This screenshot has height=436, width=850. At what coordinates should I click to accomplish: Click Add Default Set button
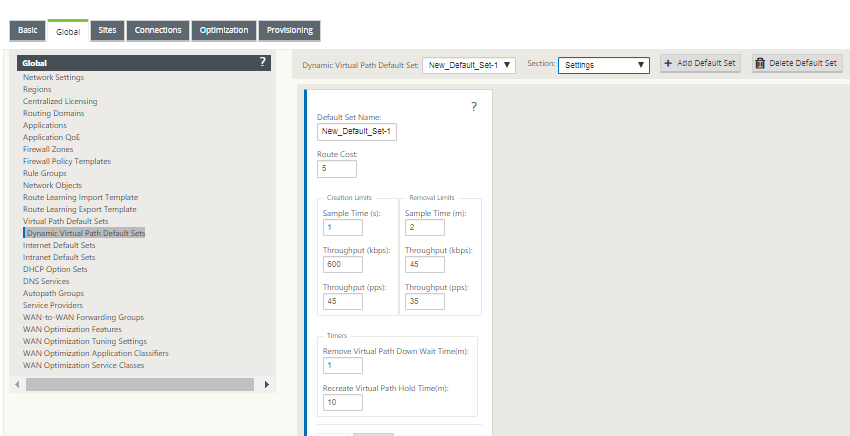click(700, 63)
